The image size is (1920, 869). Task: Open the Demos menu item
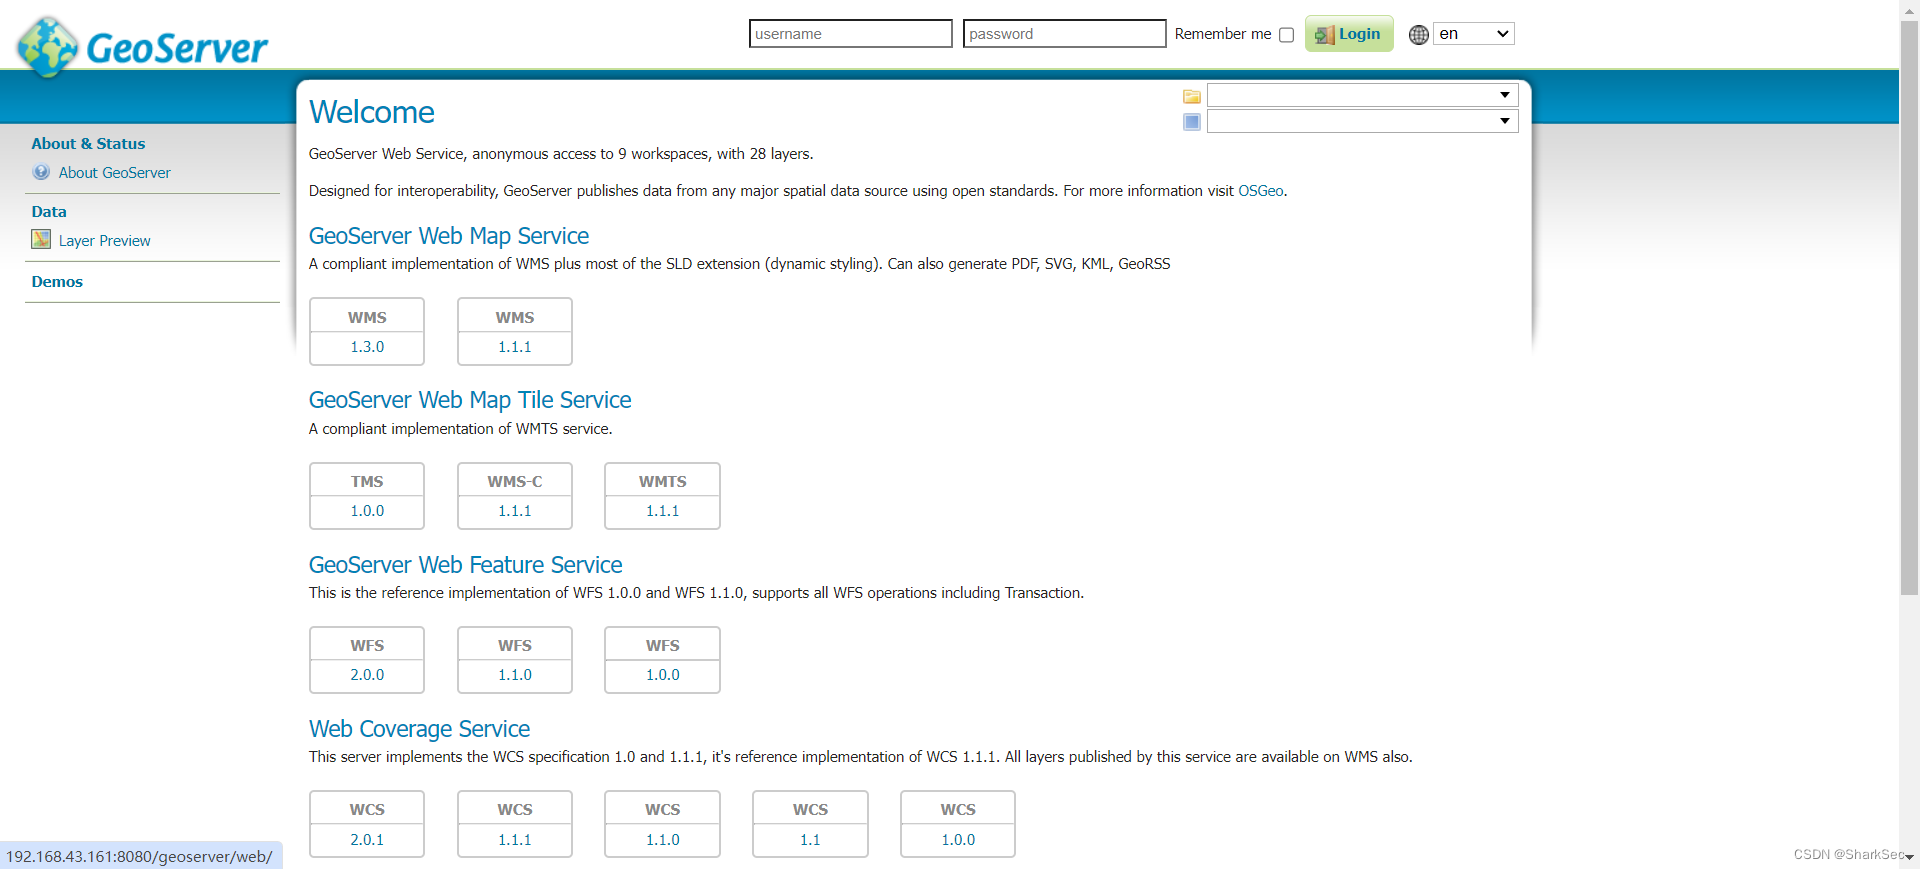pyautogui.click(x=57, y=282)
